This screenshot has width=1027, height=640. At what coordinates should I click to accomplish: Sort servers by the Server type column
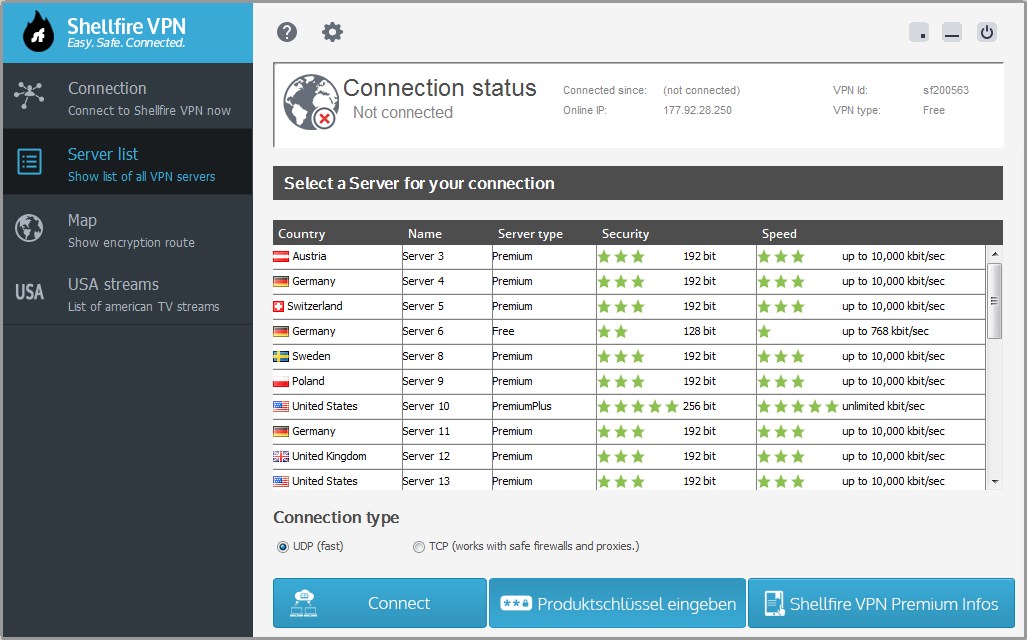click(x=530, y=234)
